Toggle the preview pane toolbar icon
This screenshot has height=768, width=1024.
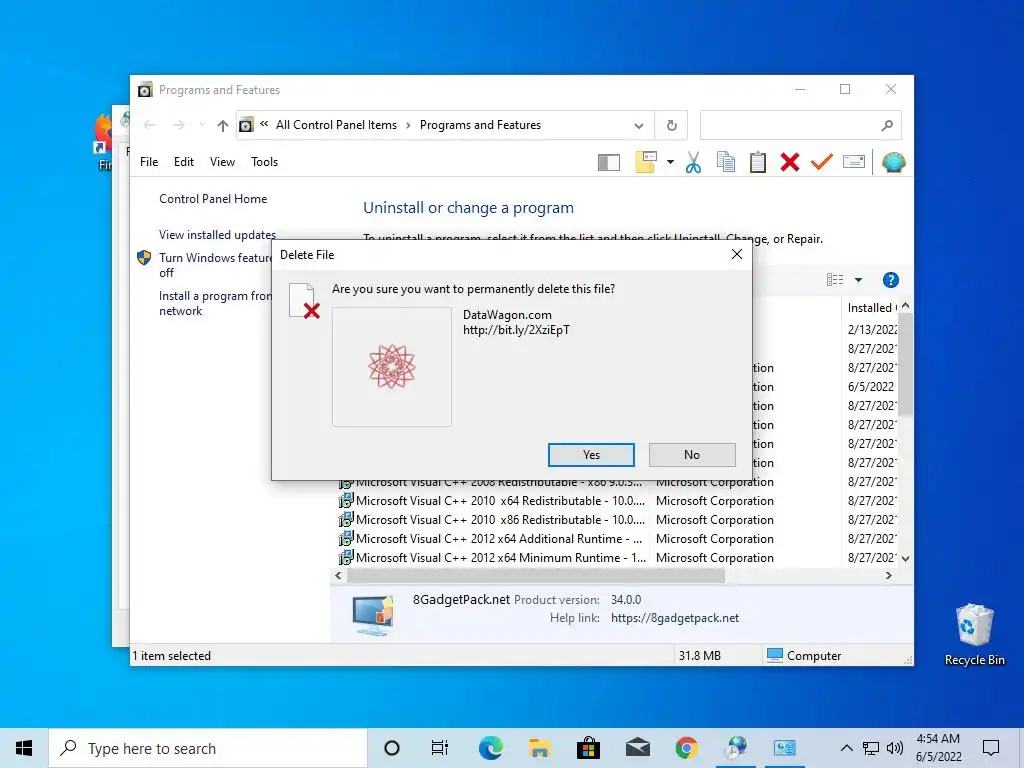click(x=609, y=162)
